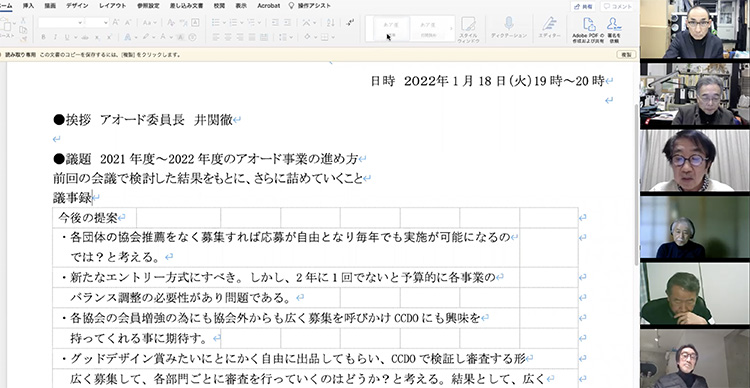Open the 差し込み文書 tab
The image size is (750, 388).
pos(186,6)
